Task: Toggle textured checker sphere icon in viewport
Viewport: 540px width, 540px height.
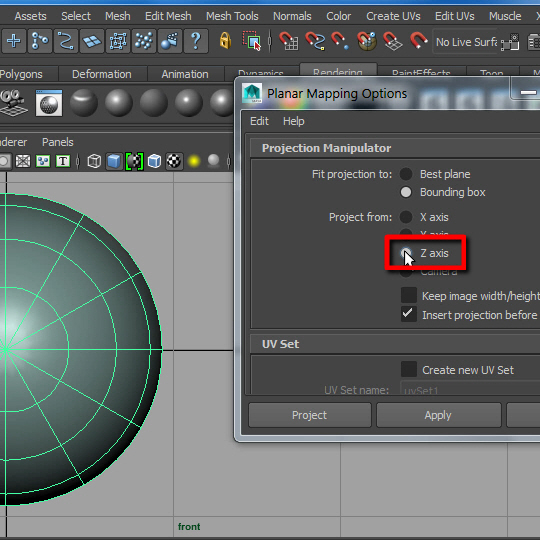Action: click(174, 161)
